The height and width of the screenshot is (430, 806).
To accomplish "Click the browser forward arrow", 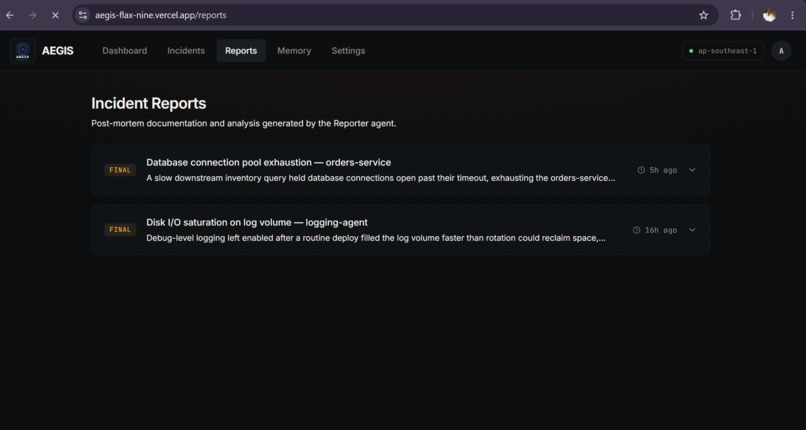I will (x=32, y=15).
